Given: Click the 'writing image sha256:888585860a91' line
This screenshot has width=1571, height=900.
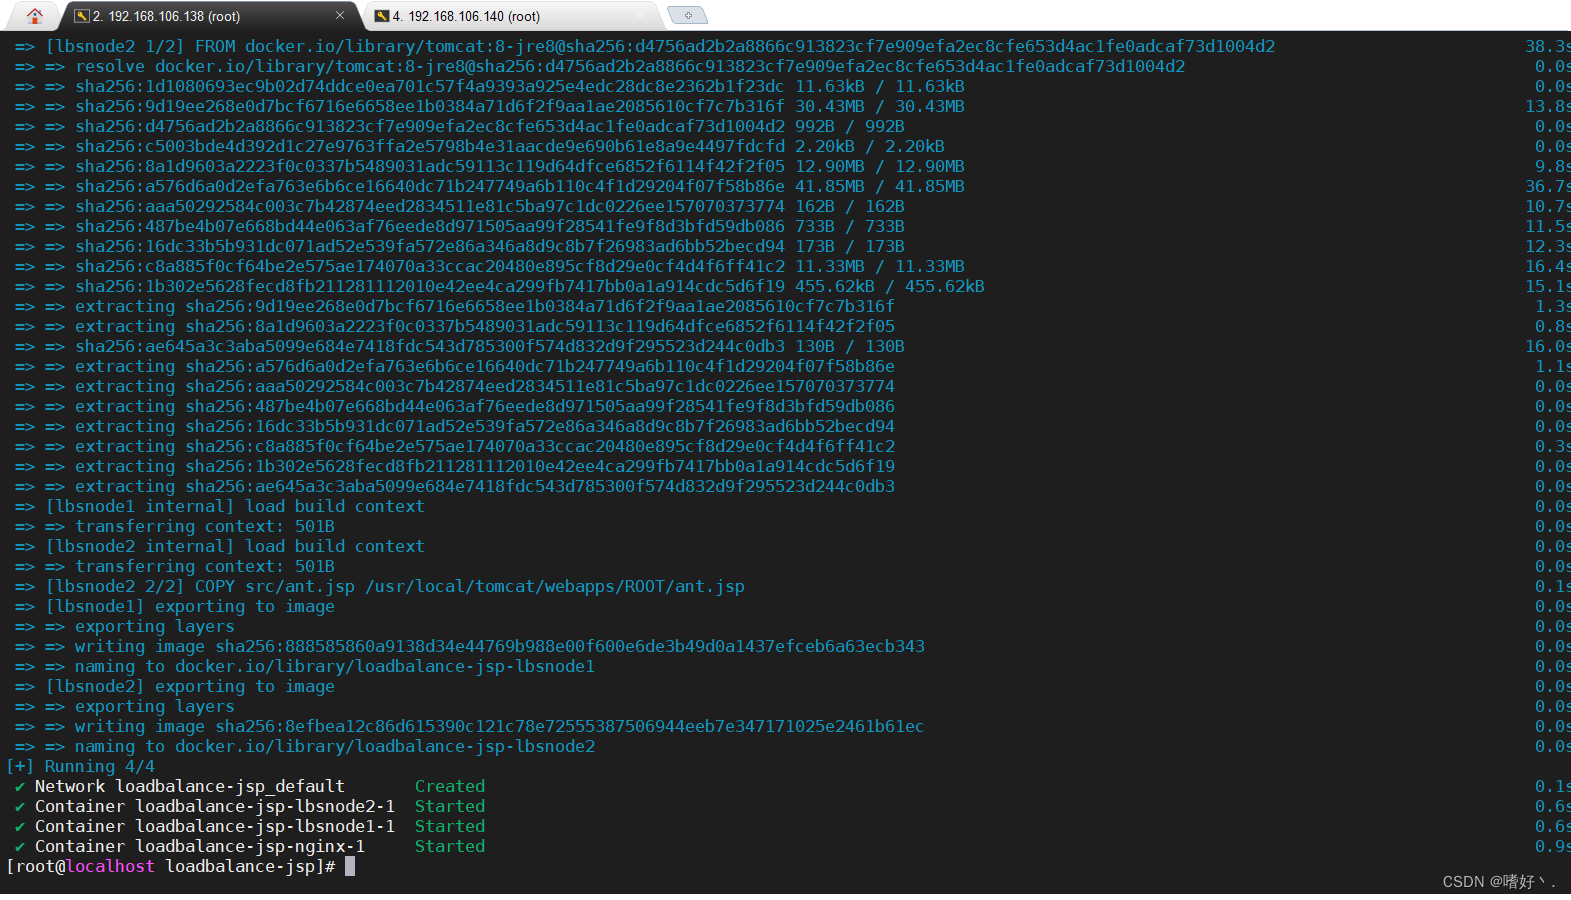Looking at the screenshot, I should point(470,646).
